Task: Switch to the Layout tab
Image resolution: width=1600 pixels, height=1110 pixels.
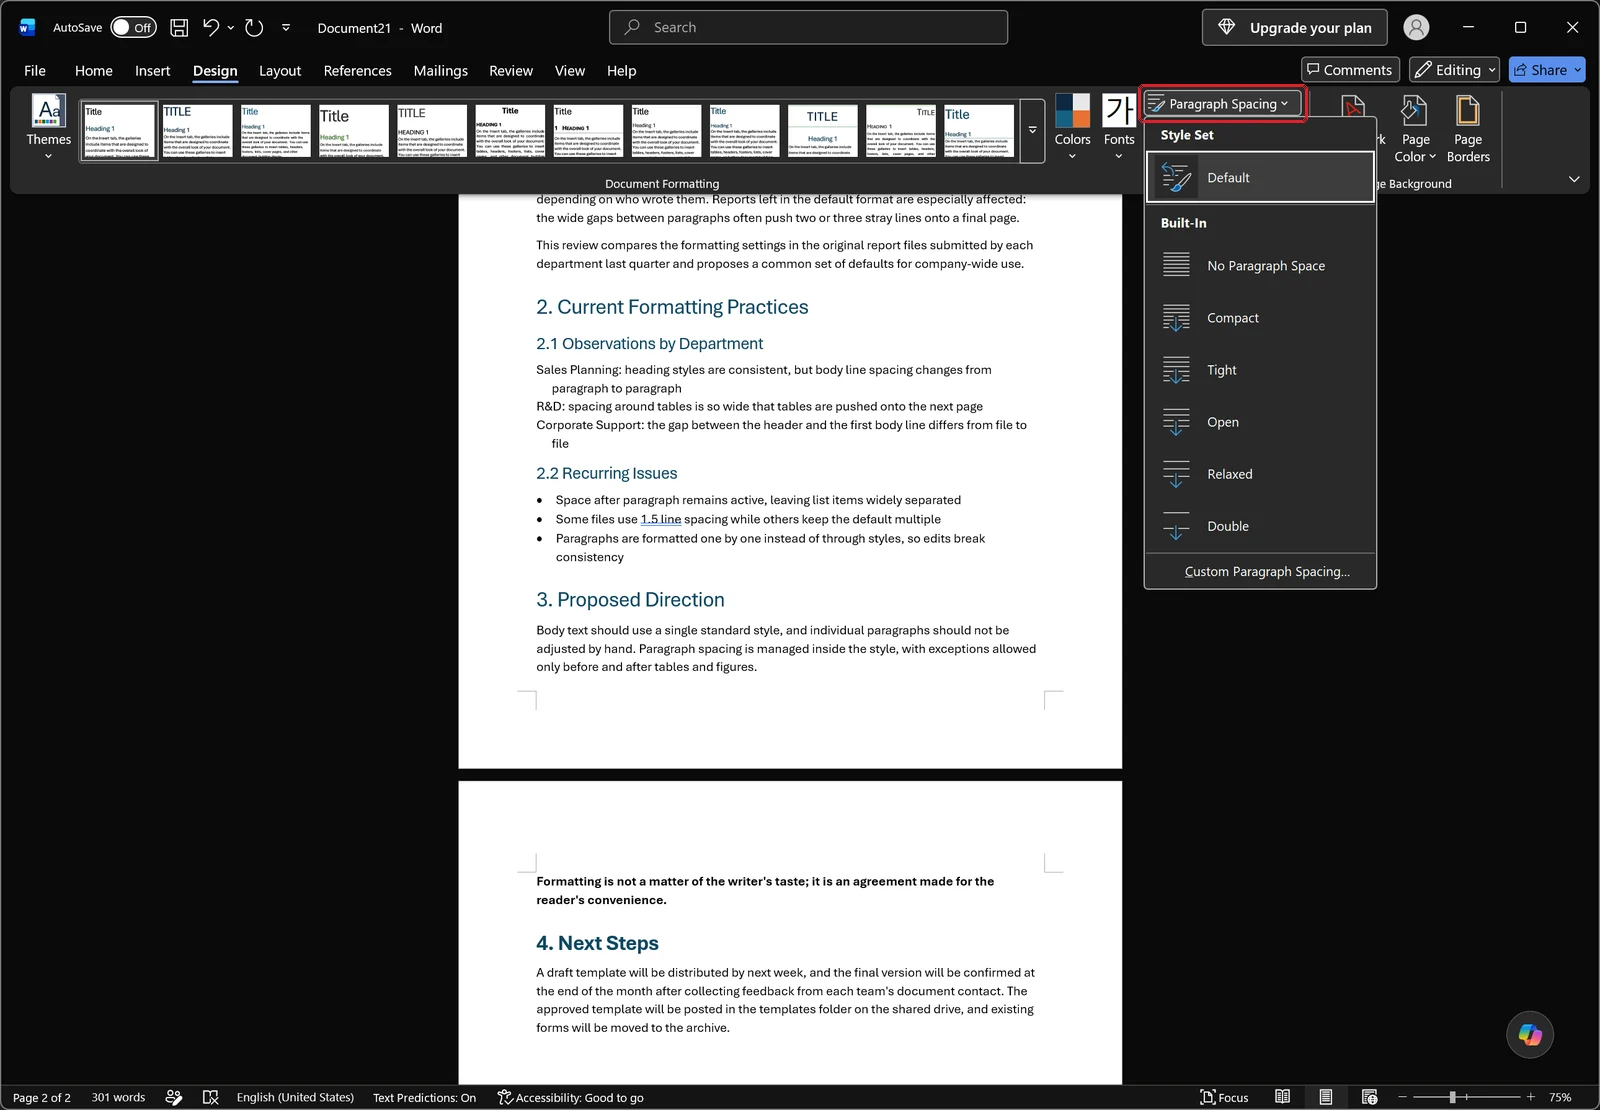Action: [280, 71]
